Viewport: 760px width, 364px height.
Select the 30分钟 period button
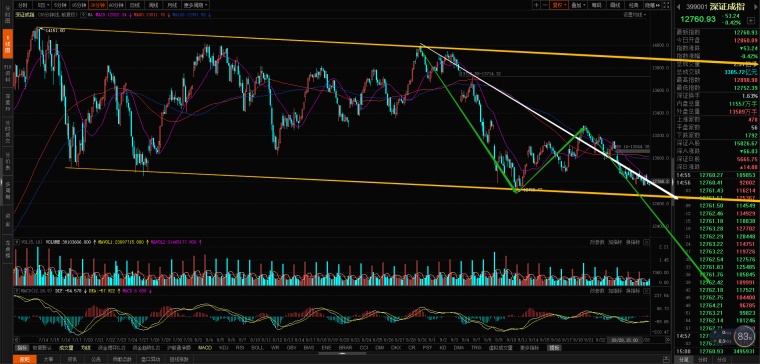pyautogui.click(x=97, y=5)
